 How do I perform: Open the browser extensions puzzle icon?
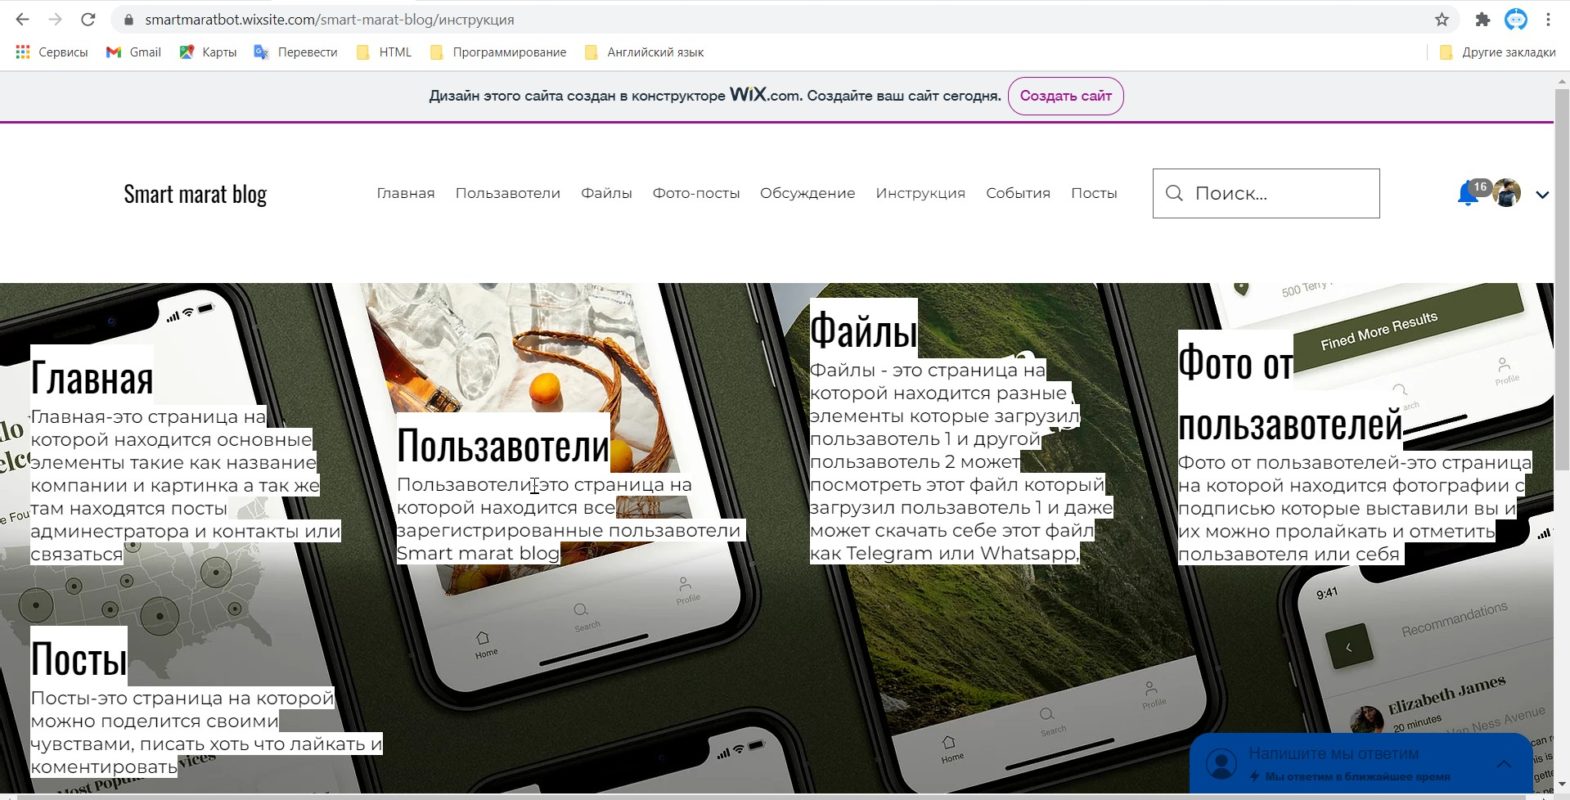click(1482, 19)
